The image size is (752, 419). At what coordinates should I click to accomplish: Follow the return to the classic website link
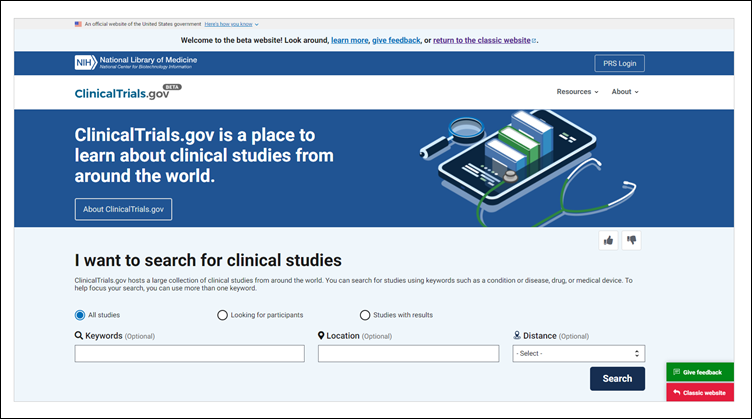click(x=484, y=40)
